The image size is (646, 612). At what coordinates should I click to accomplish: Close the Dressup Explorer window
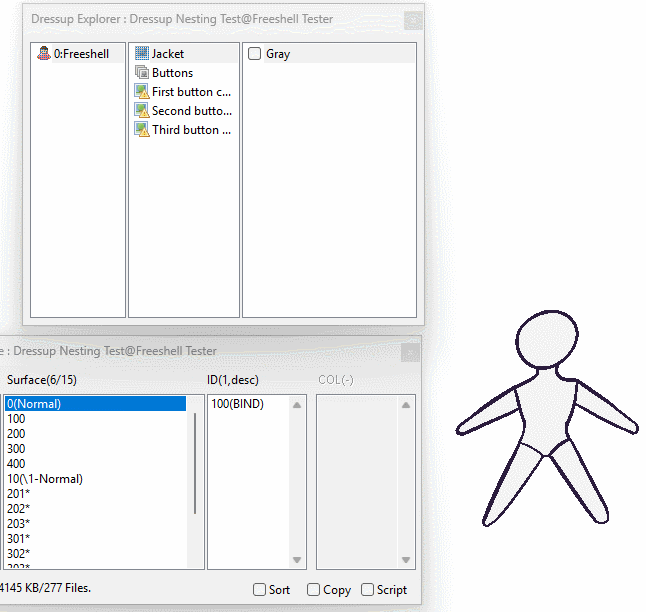[412, 20]
